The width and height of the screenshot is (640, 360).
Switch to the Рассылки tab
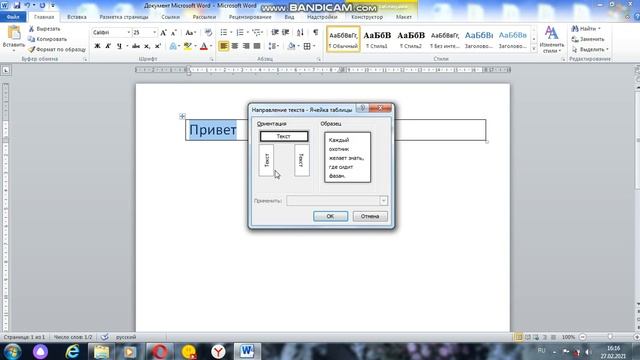point(204,17)
